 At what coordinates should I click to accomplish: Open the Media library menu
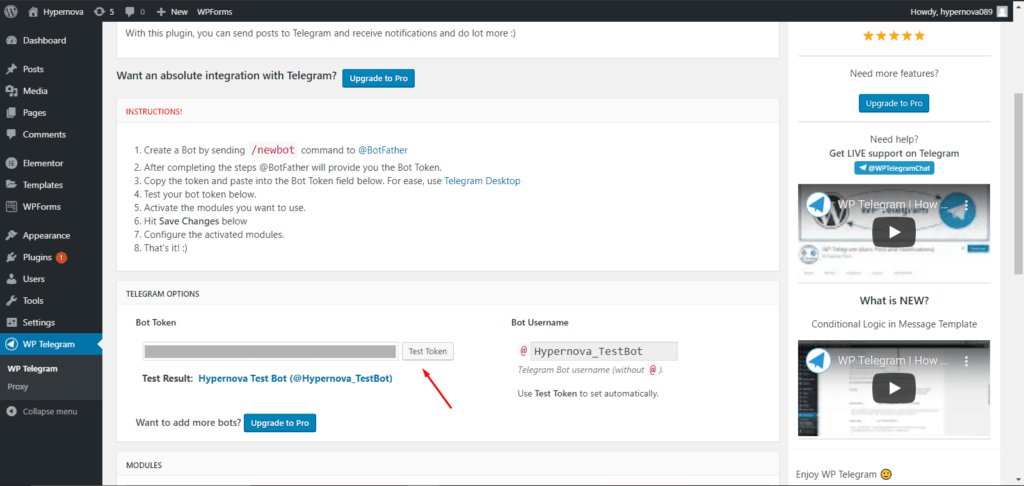pos(35,91)
